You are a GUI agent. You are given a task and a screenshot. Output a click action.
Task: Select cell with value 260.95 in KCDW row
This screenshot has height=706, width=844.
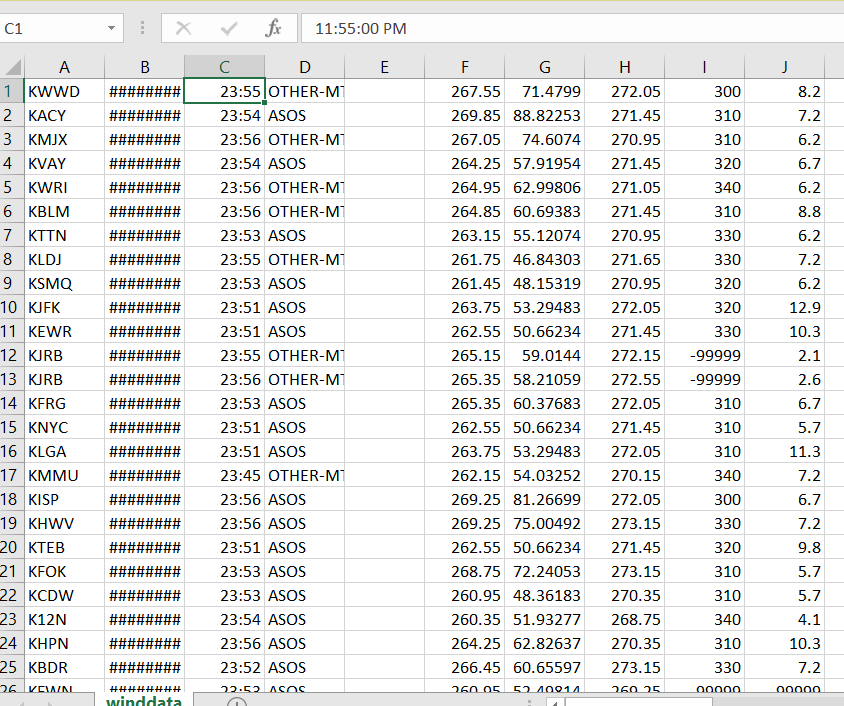(465, 595)
